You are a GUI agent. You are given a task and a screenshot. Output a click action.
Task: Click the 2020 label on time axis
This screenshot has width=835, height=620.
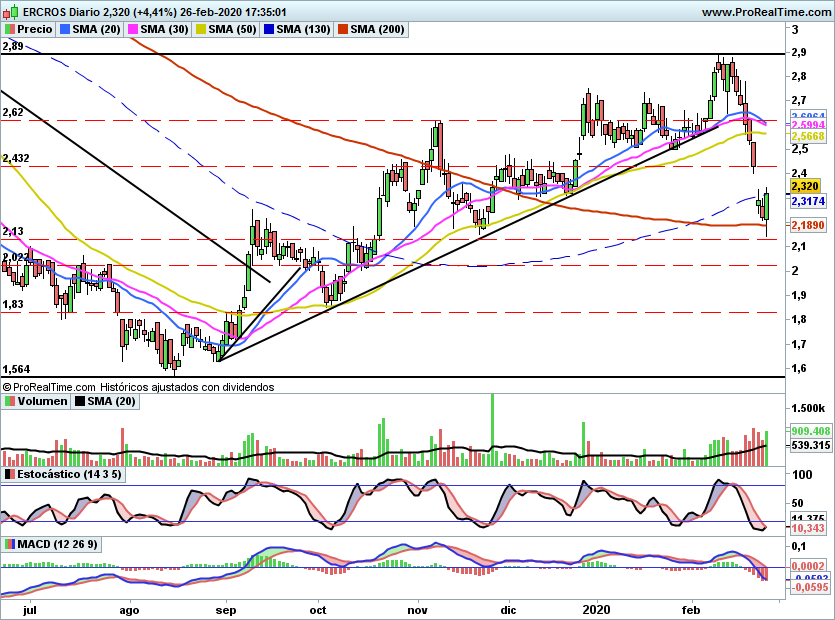tap(596, 610)
